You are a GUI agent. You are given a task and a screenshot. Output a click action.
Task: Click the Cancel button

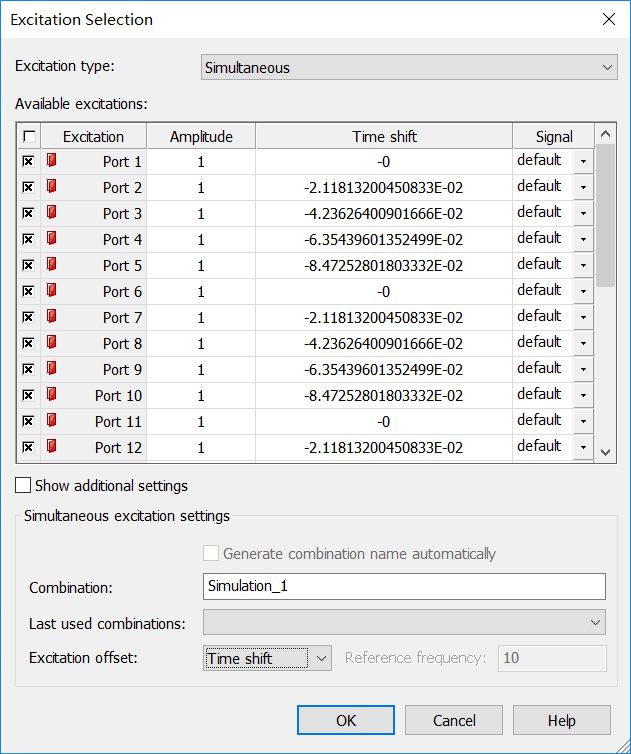454,720
